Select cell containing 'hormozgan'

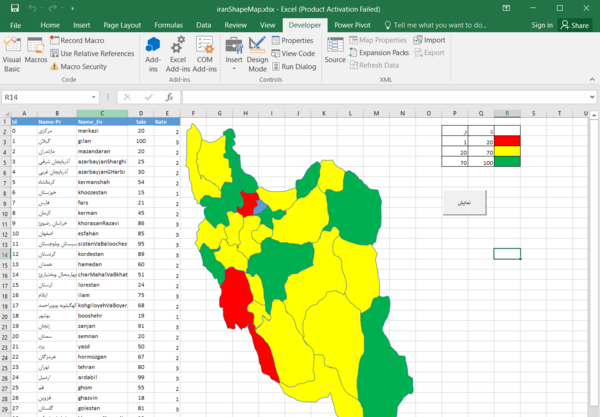(x=102, y=357)
